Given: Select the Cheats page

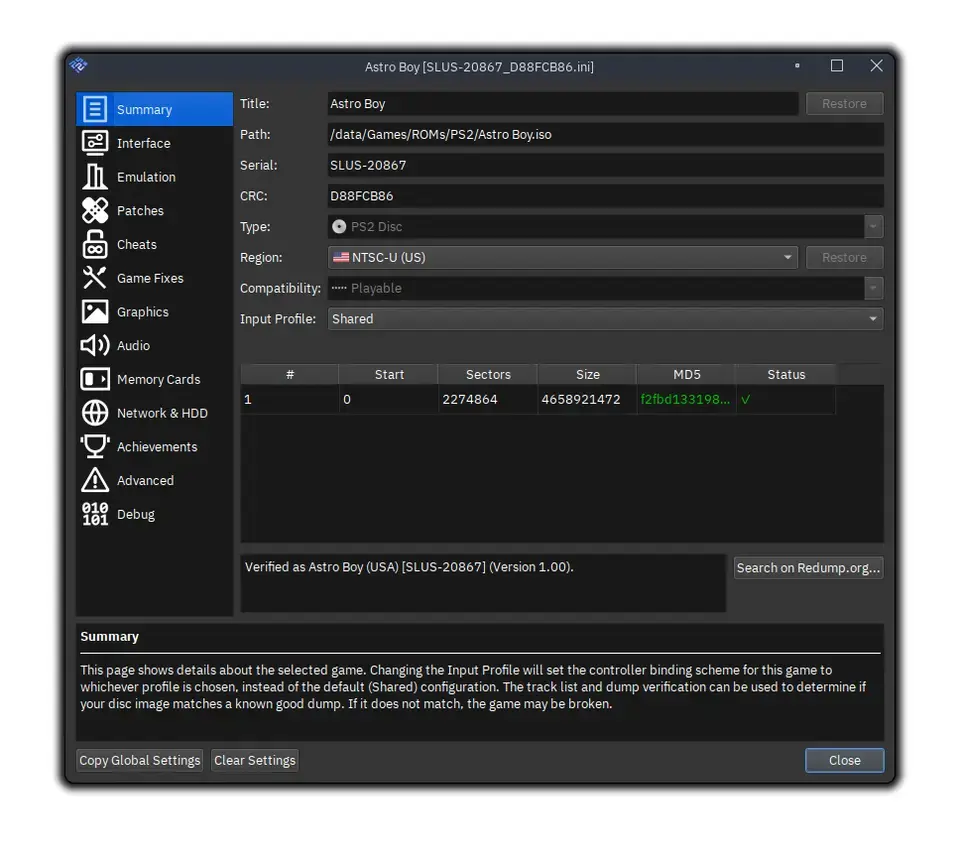Looking at the screenshot, I should 154,244.
